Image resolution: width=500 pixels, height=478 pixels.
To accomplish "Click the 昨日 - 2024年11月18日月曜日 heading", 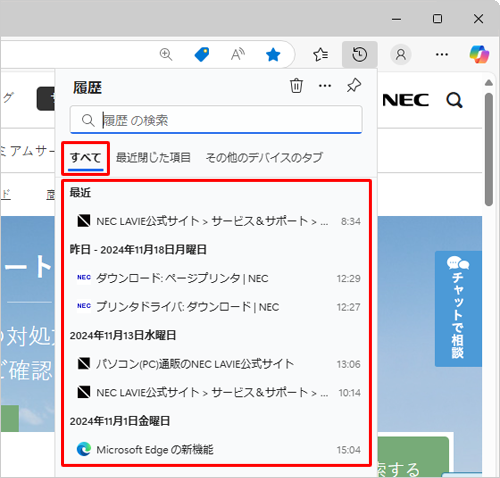I will [x=138, y=250].
